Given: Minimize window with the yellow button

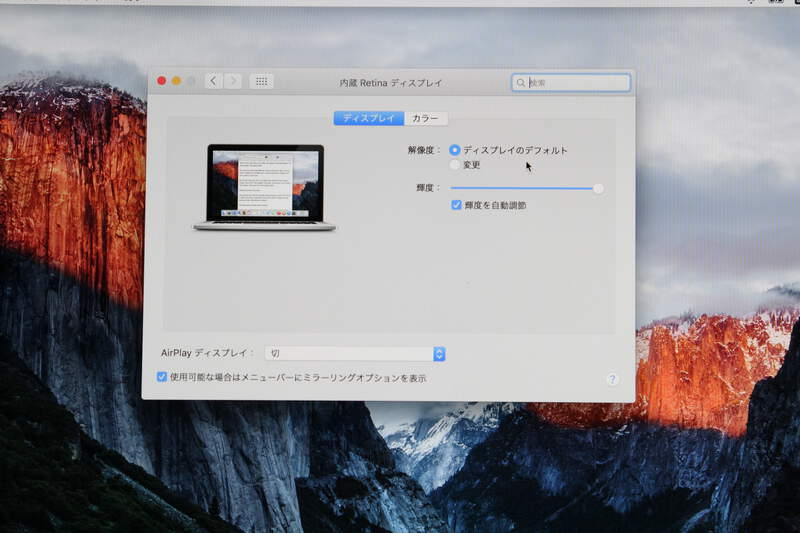Looking at the screenshot, I should coord(177,81).
